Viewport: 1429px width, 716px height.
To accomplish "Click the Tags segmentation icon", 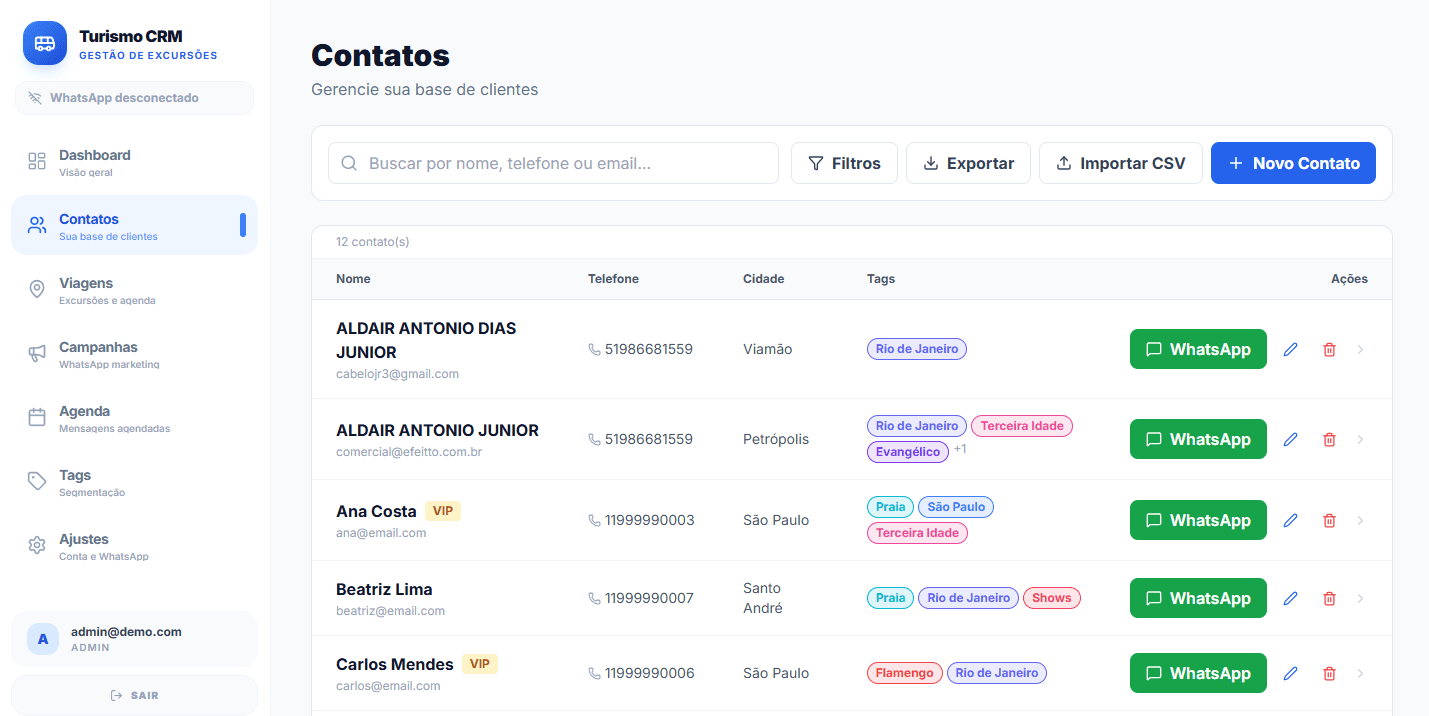I will (x=36, y=479).
